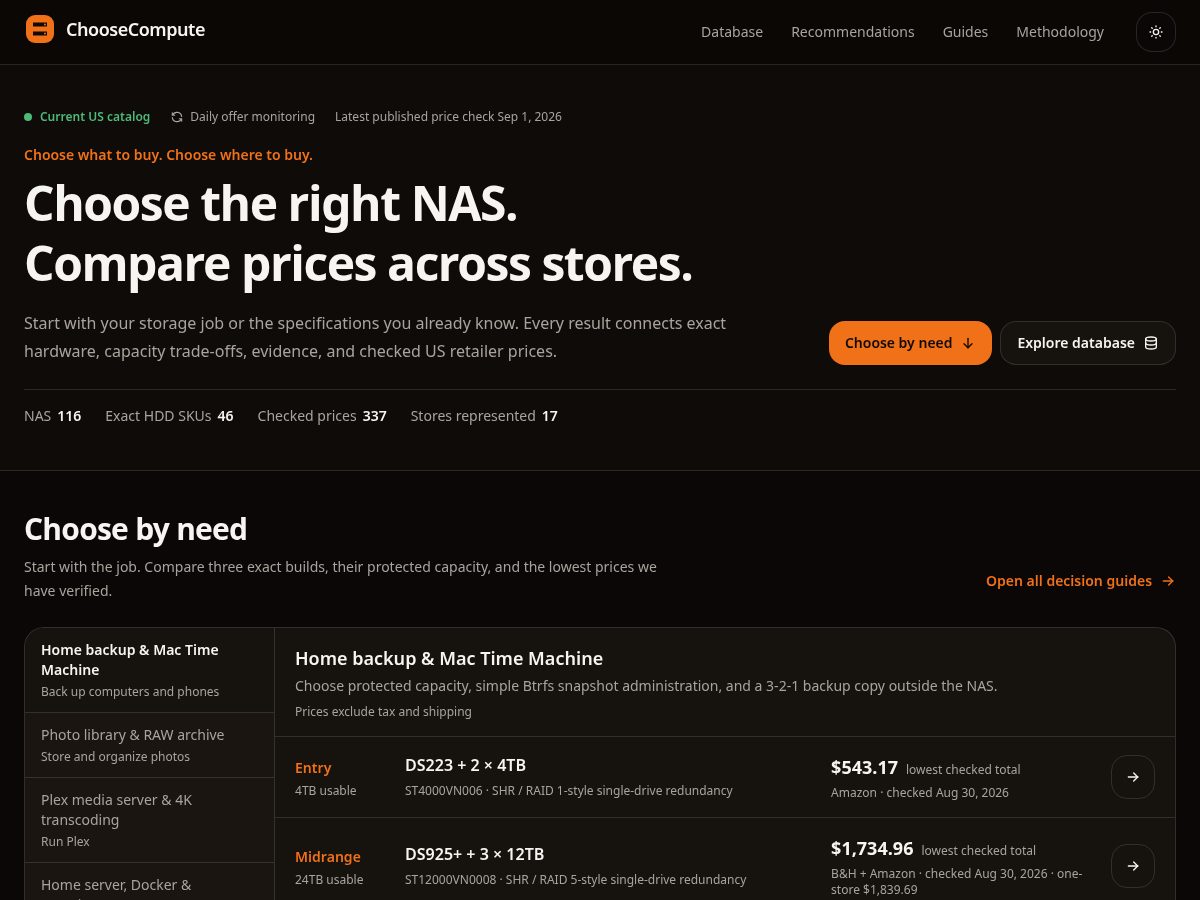Click the ST12000VN0008 drive spec line
The height and width of the screenshot is (900, 1200).
[575, 880]
